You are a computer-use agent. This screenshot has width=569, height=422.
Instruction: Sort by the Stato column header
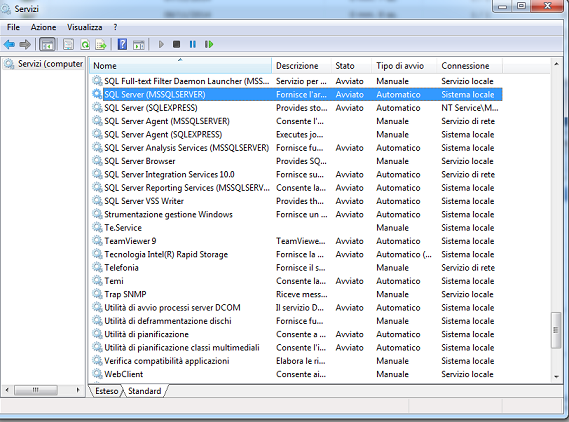click(351, 66)
